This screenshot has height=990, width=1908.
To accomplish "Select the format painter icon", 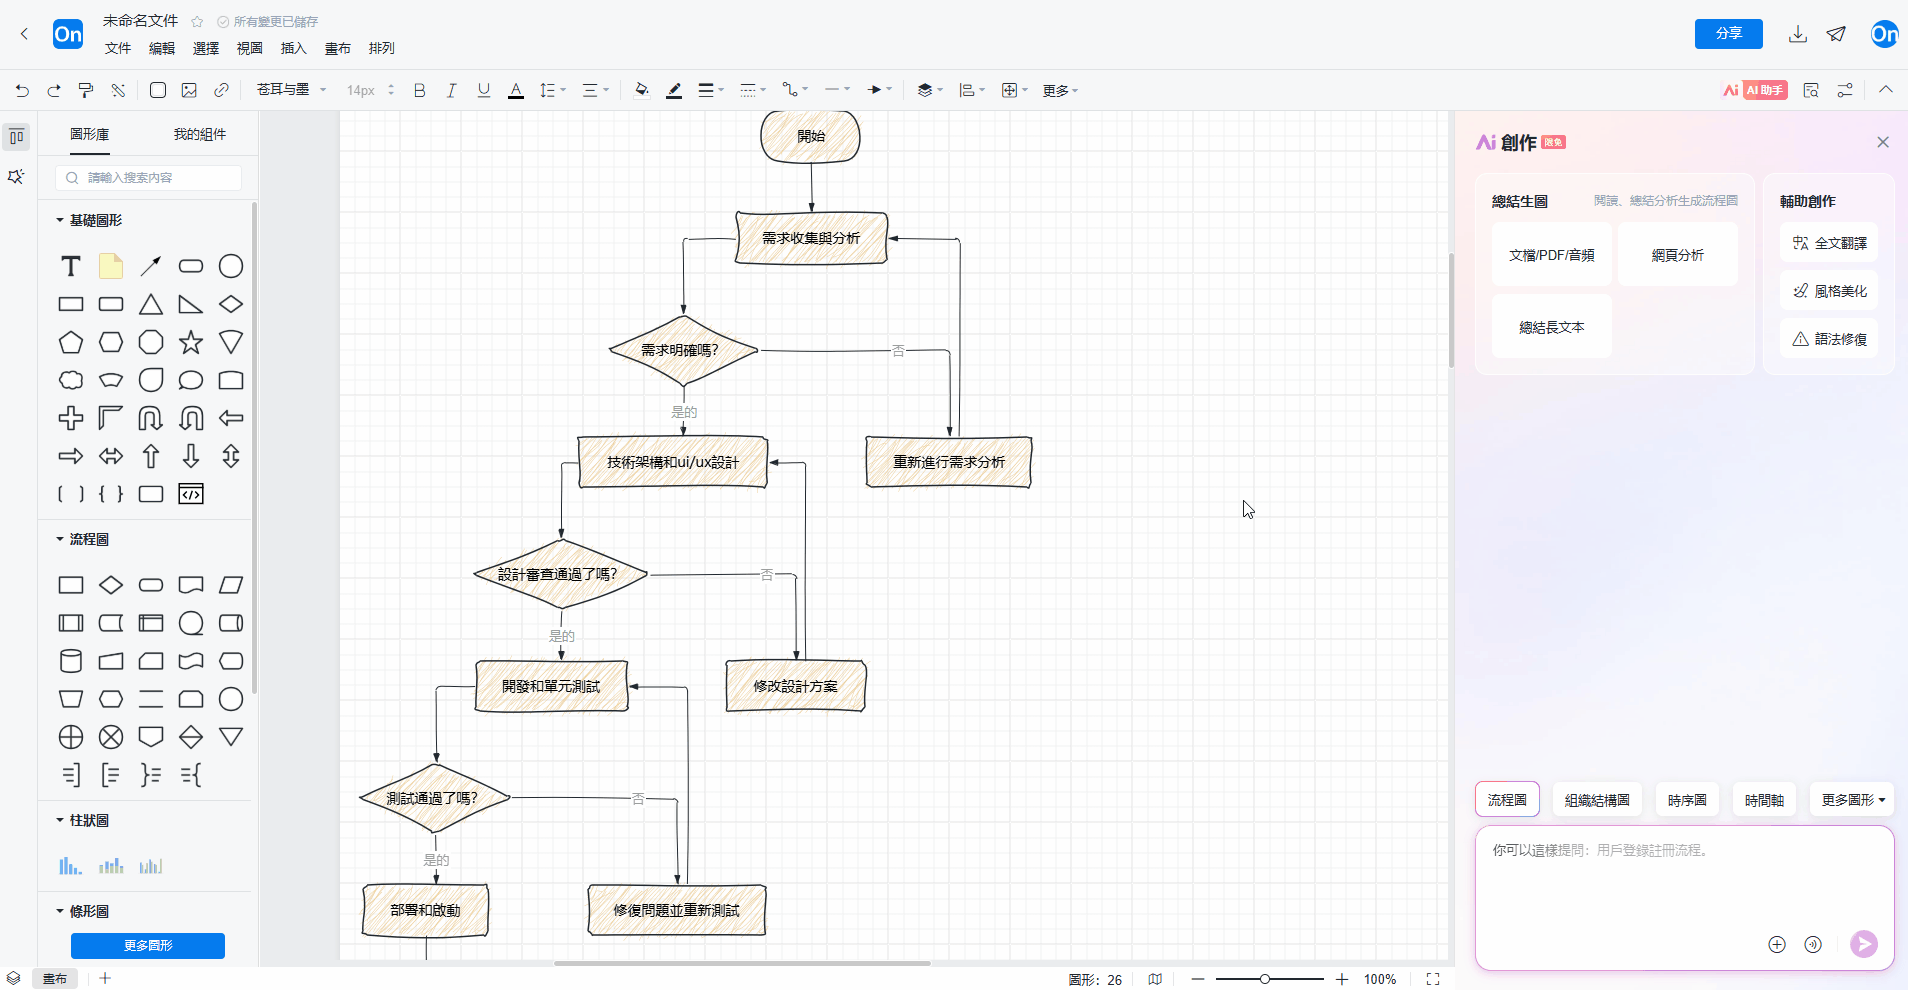I will (86, 90).
